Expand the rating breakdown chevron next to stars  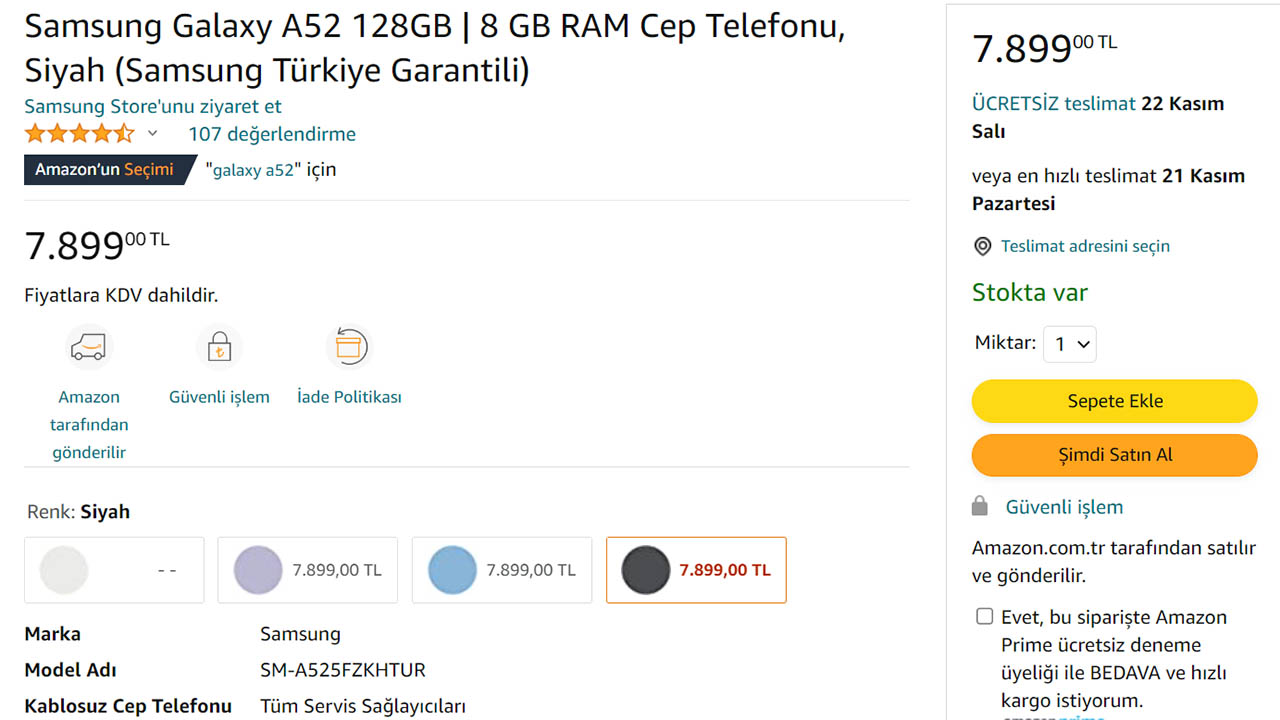point(153,133)
